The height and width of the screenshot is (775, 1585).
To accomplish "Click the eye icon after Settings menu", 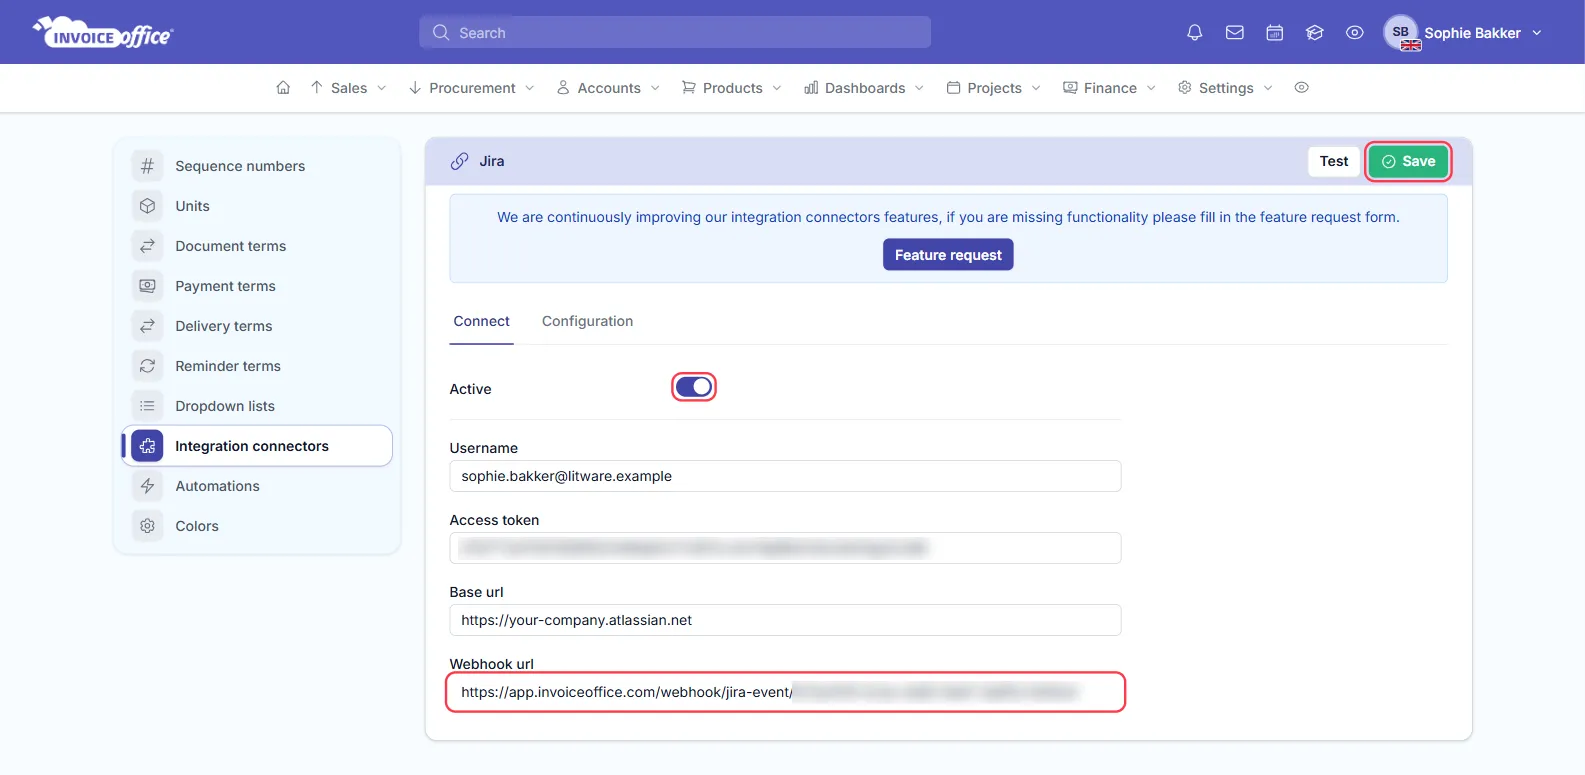I will pyautogui.click(x=1301, y=88).
